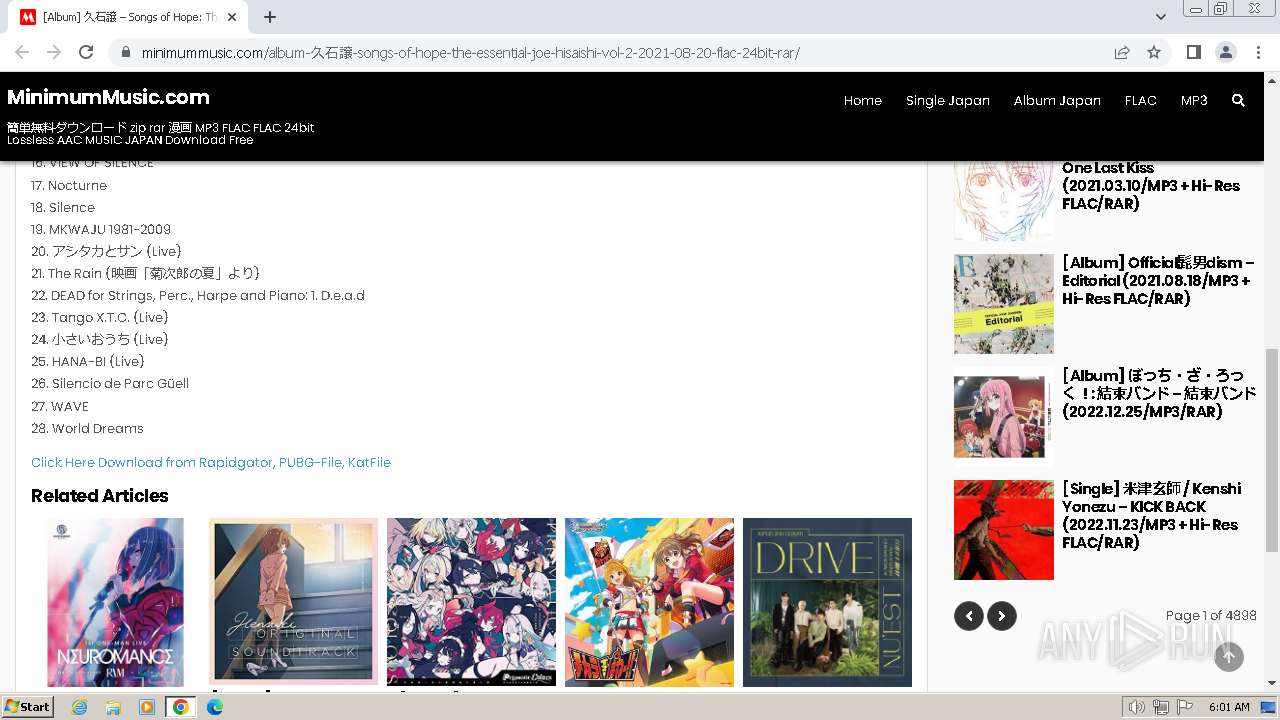
Task: Reload the current page
Action: (x=86, y=52)
